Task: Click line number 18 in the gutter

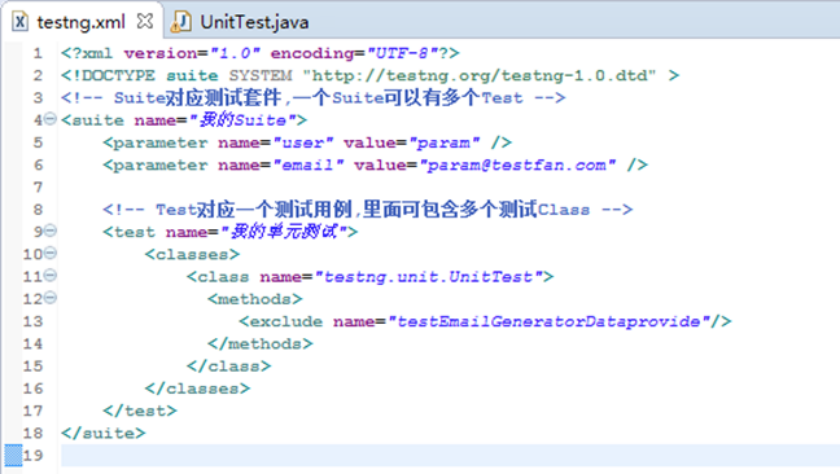Action: coord(33,433)
